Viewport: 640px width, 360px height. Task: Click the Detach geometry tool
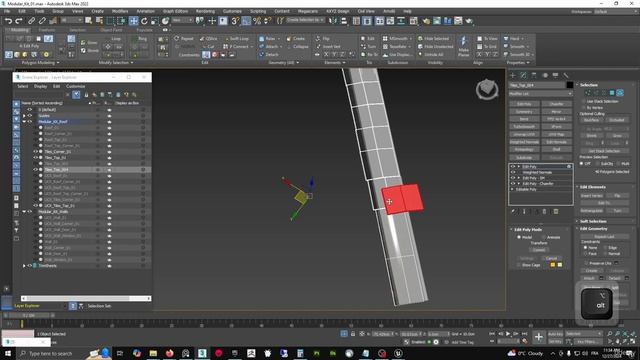(269, 54)
